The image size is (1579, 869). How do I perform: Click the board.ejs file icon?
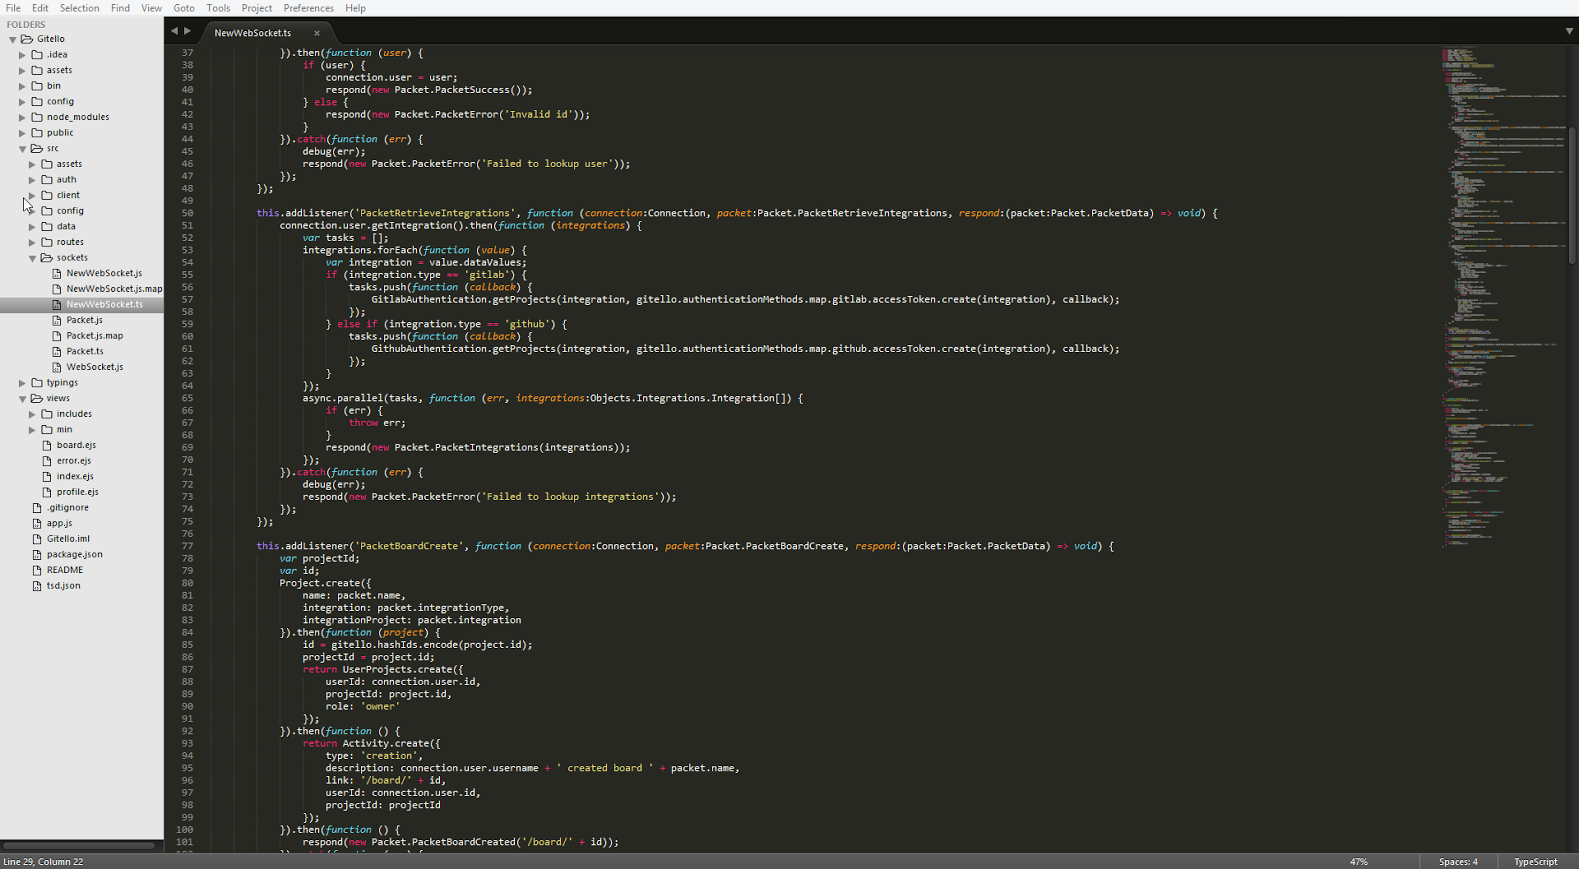pos(47,445)
